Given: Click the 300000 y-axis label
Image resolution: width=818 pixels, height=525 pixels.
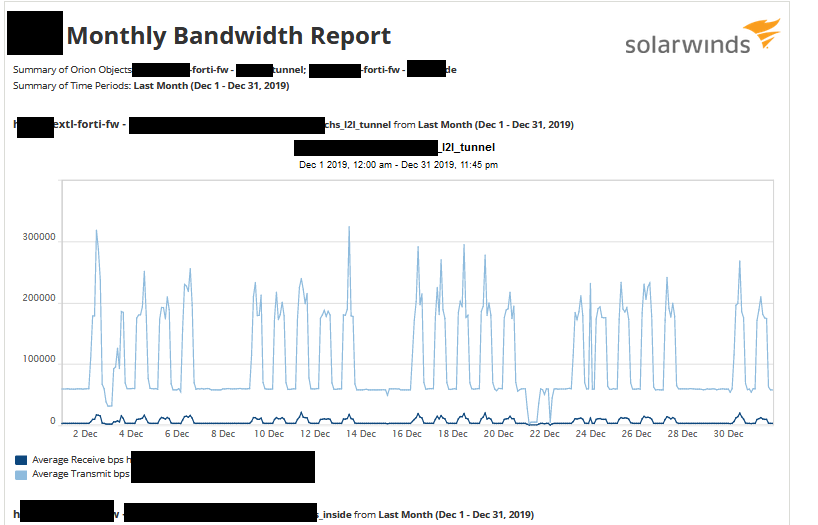Looking at the screenshot, I should [39, 237].
